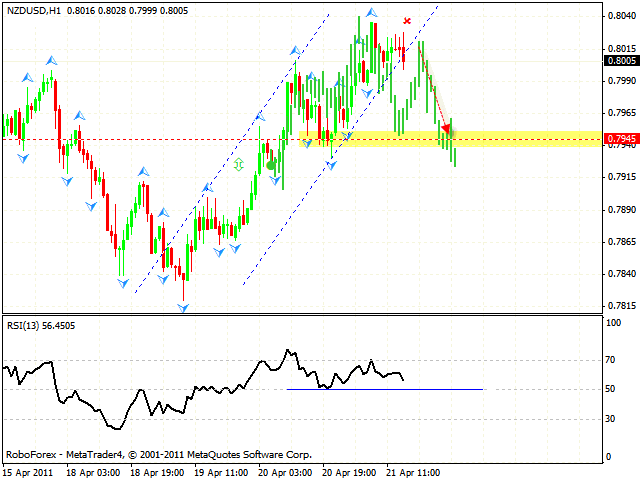Click the RSI(13) indicator label
This screenshot has height=480, width=640.
pyautogui.click(x=41, y=325)
